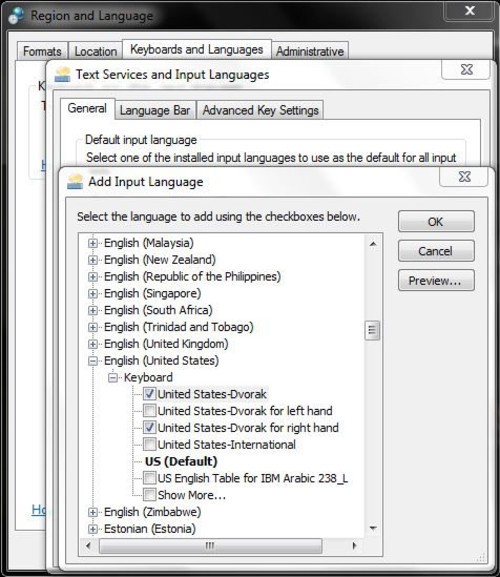Open the Location tab
The height and width of the screenshot is (577, 500).
point(96,51)
